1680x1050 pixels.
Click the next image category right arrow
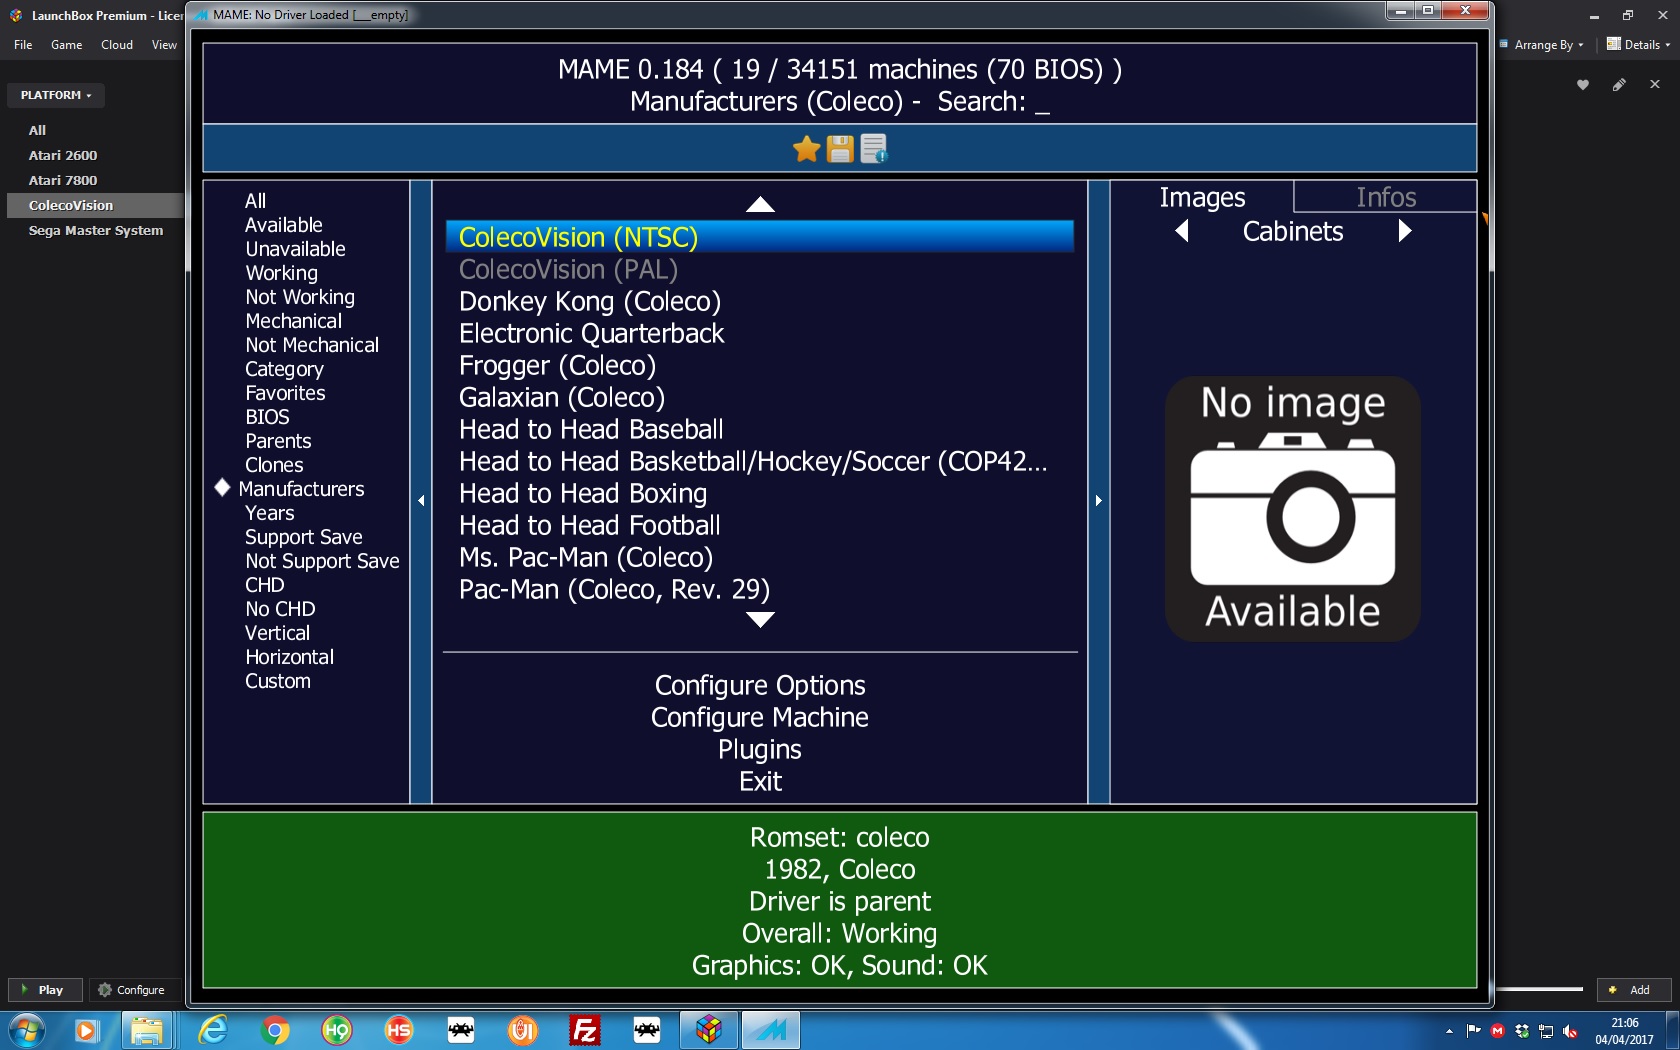point(1404,231)
